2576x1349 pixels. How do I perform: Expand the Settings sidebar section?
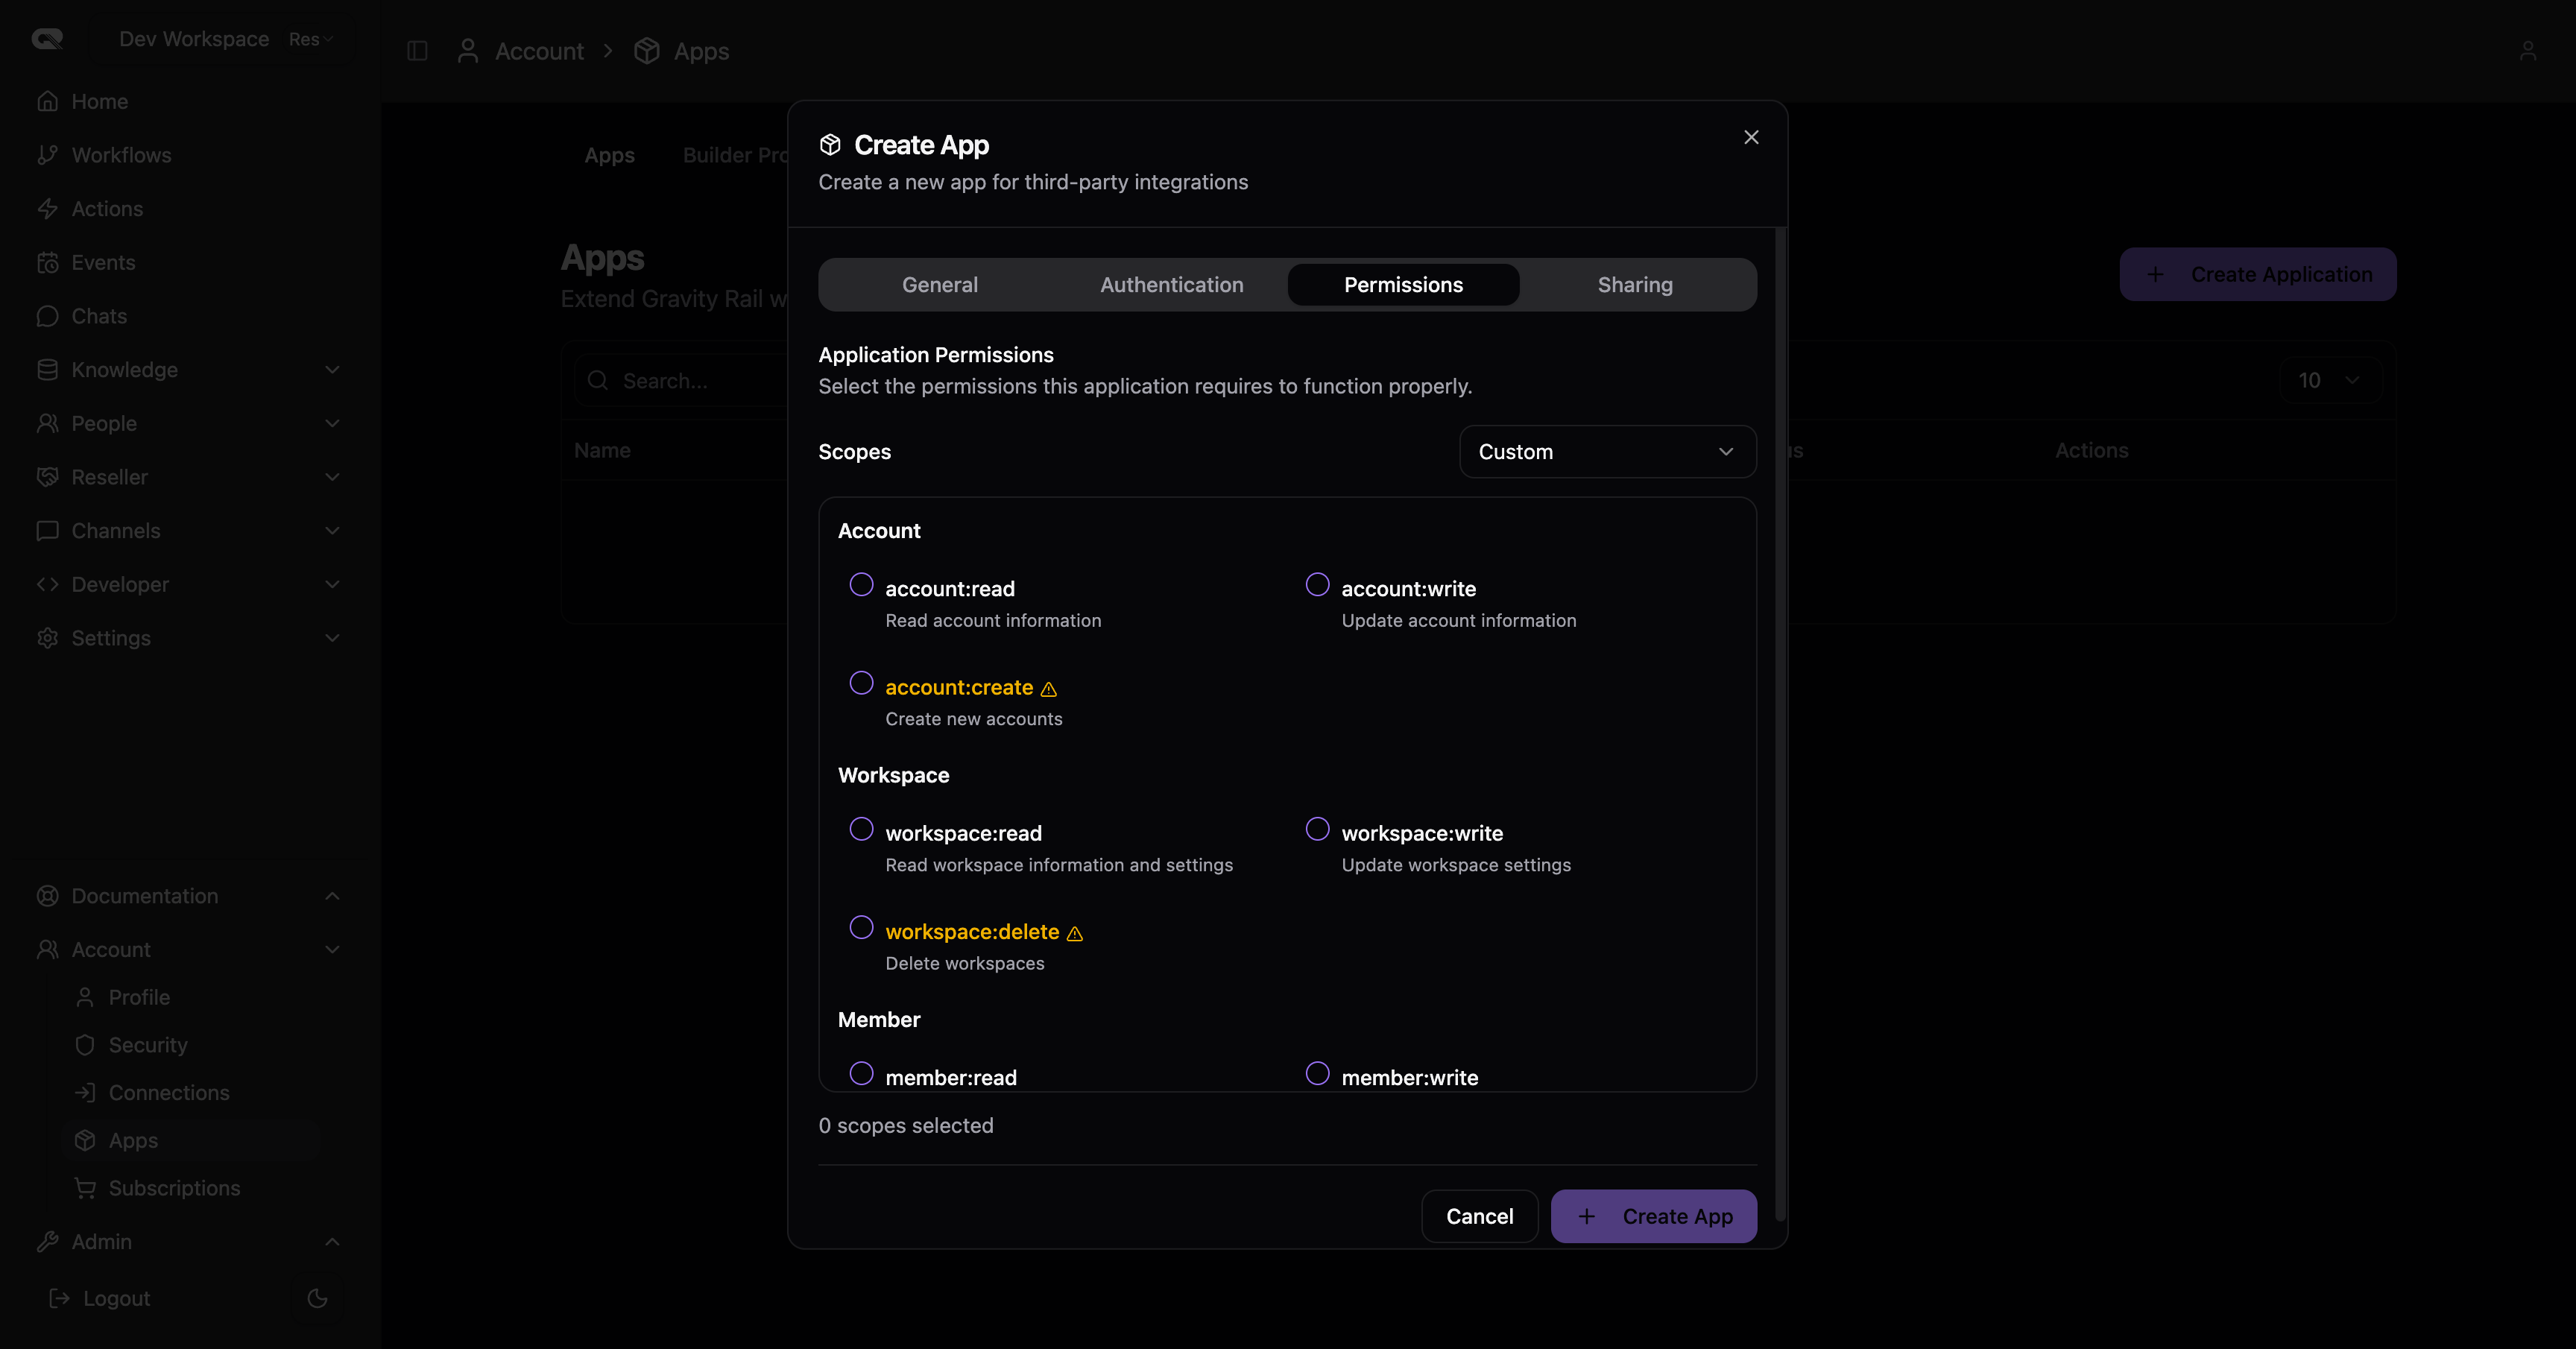[x=332, y=638]
